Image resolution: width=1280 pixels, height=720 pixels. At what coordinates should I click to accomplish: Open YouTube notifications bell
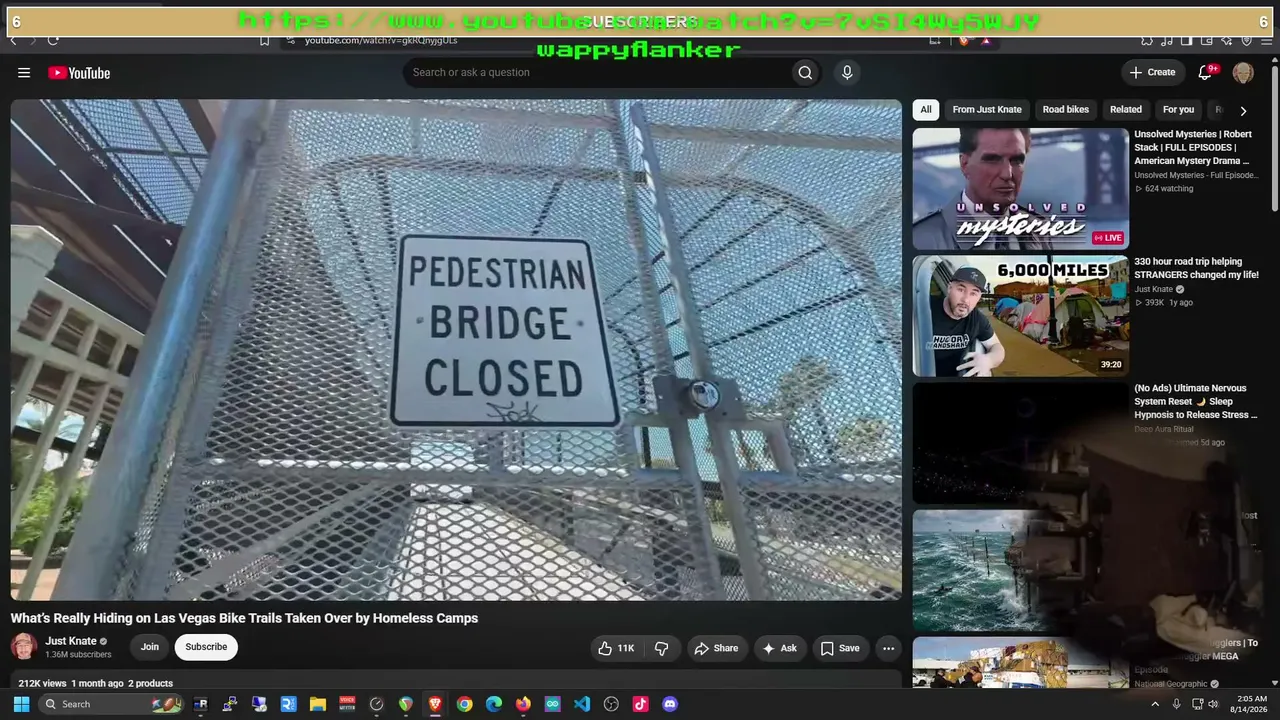coord(1206,72)
